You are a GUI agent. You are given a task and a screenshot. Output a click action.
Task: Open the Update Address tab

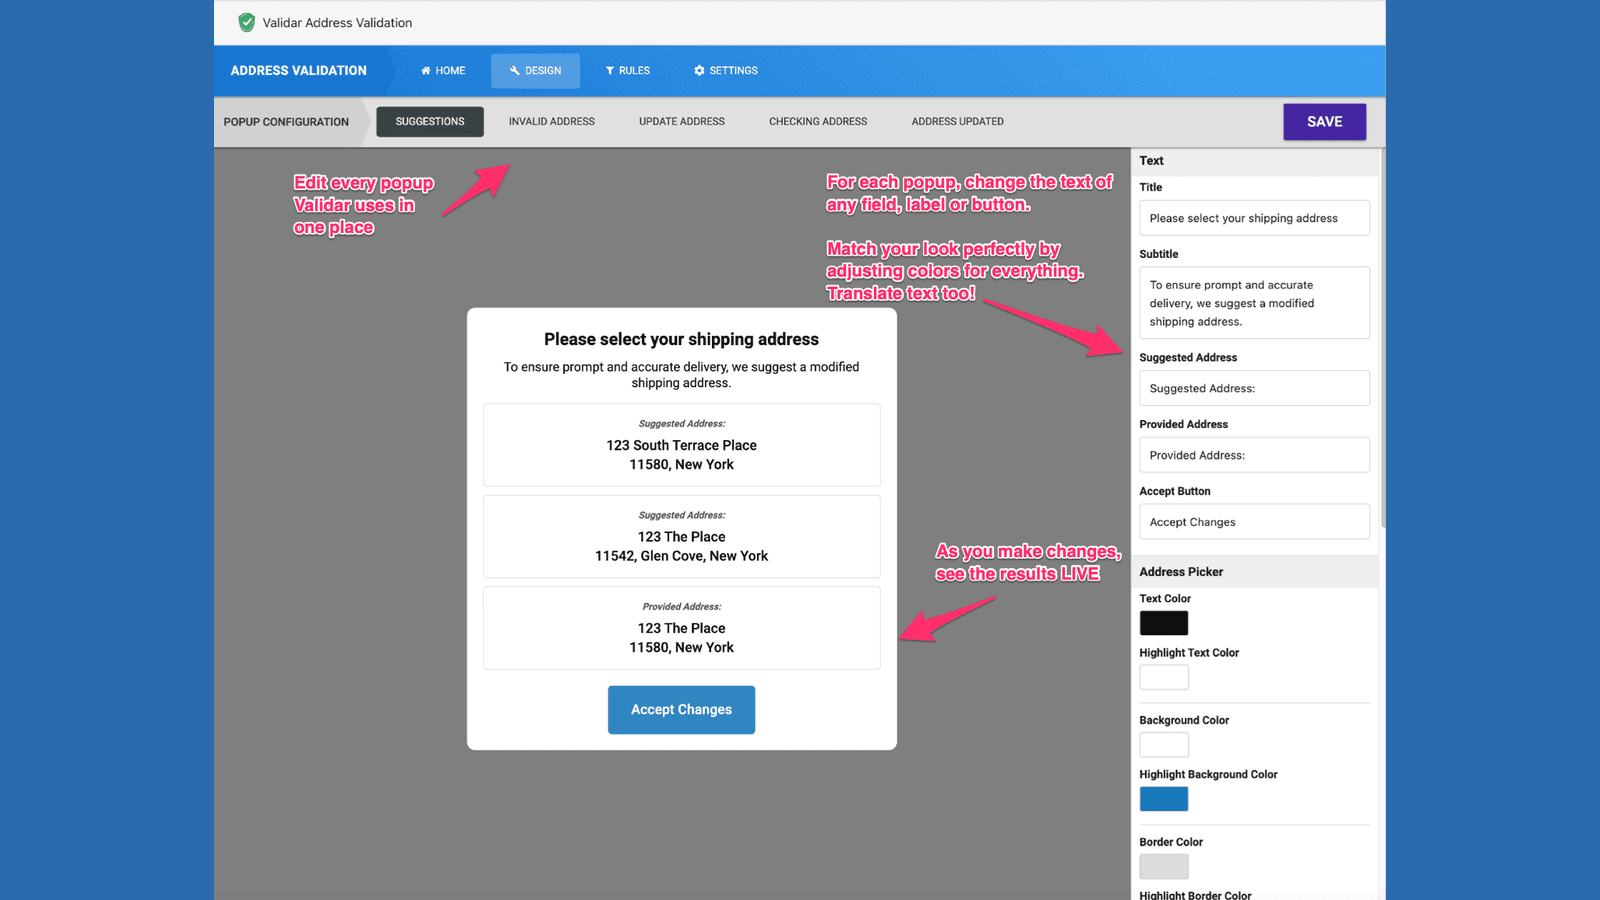pos(681,121)
